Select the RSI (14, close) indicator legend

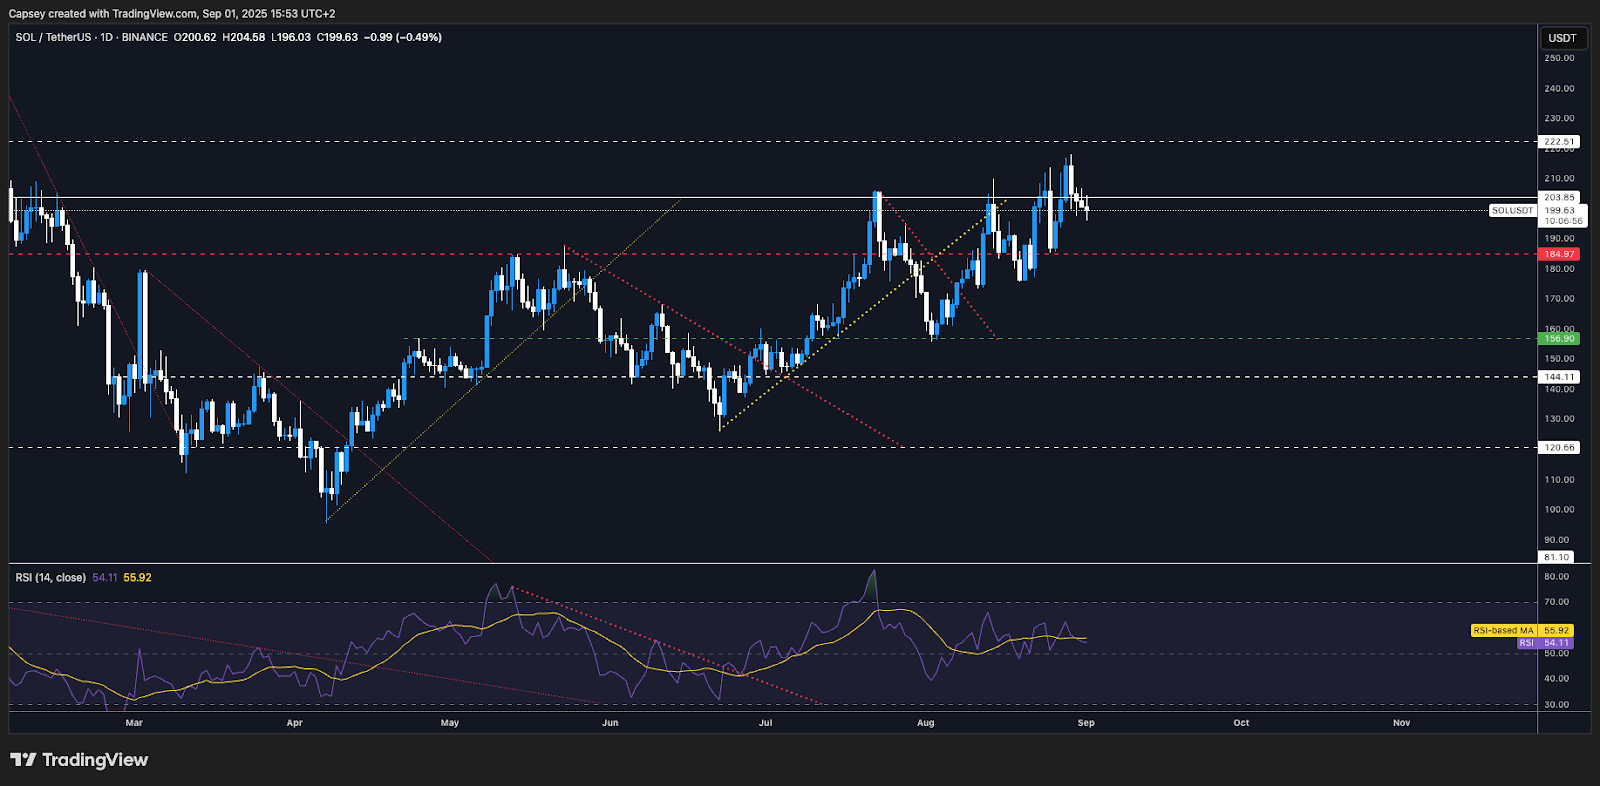click(x=50, y=578)
